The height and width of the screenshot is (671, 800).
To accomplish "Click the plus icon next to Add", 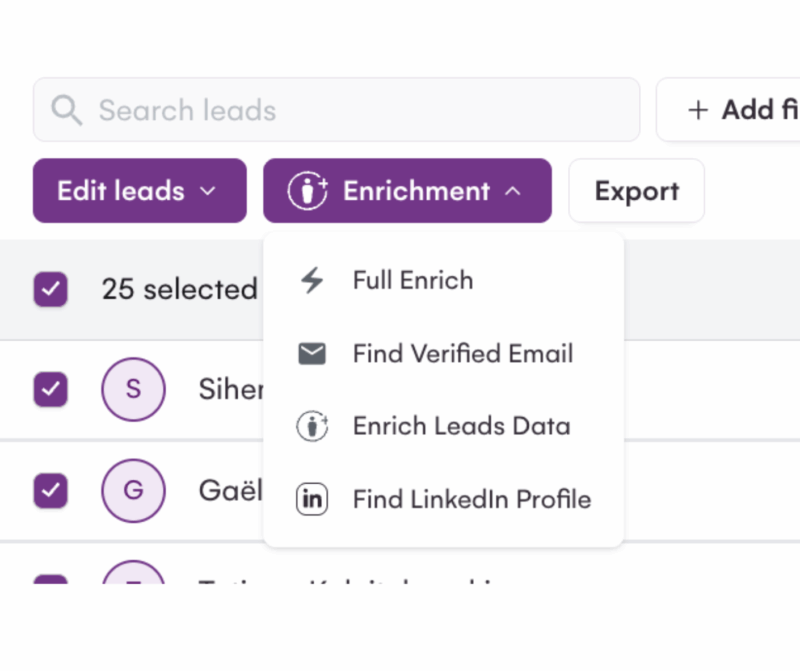I will pos(698,110).
